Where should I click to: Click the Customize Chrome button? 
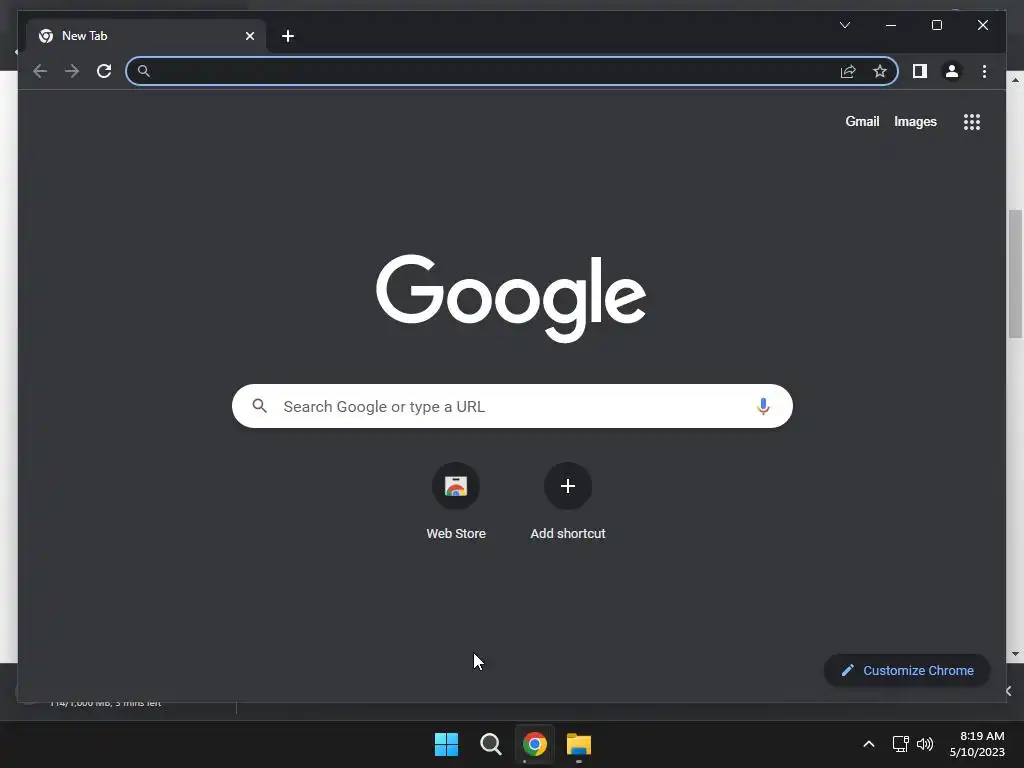907,671
